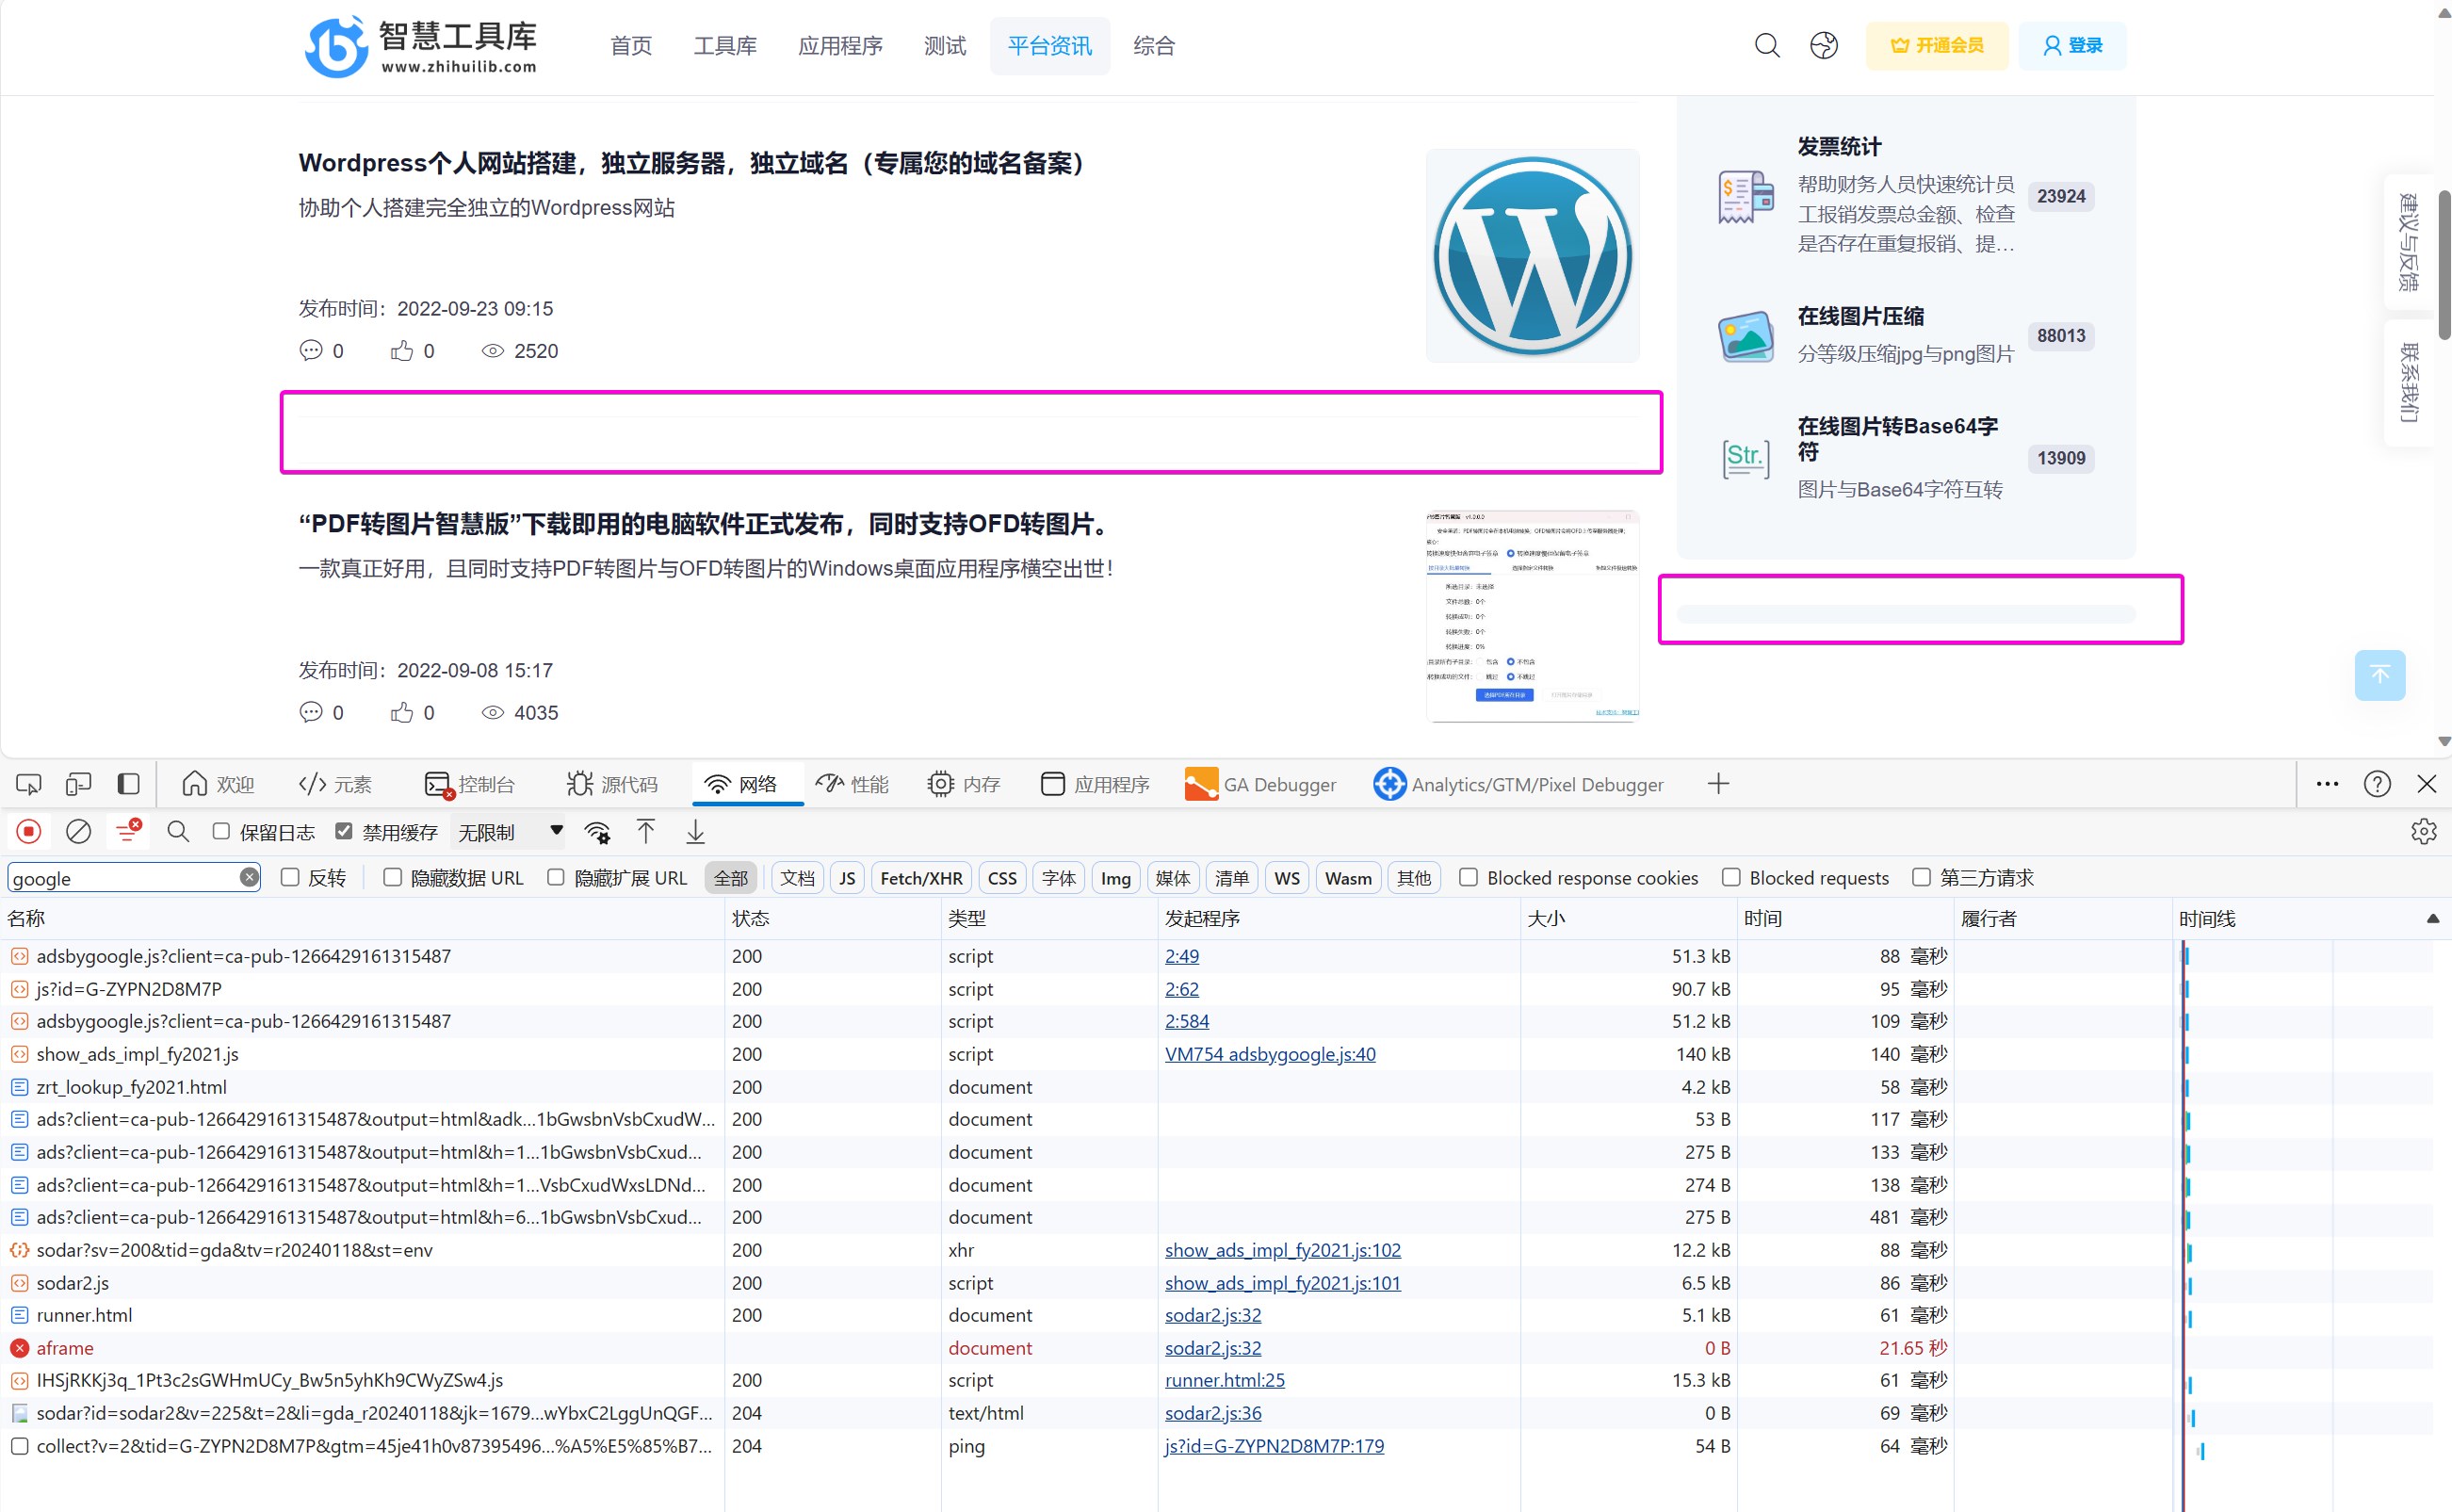The image size is (2452, 1512).
Task: Click the 发票统计 tool icon
Action: [x=1746, y=197]
